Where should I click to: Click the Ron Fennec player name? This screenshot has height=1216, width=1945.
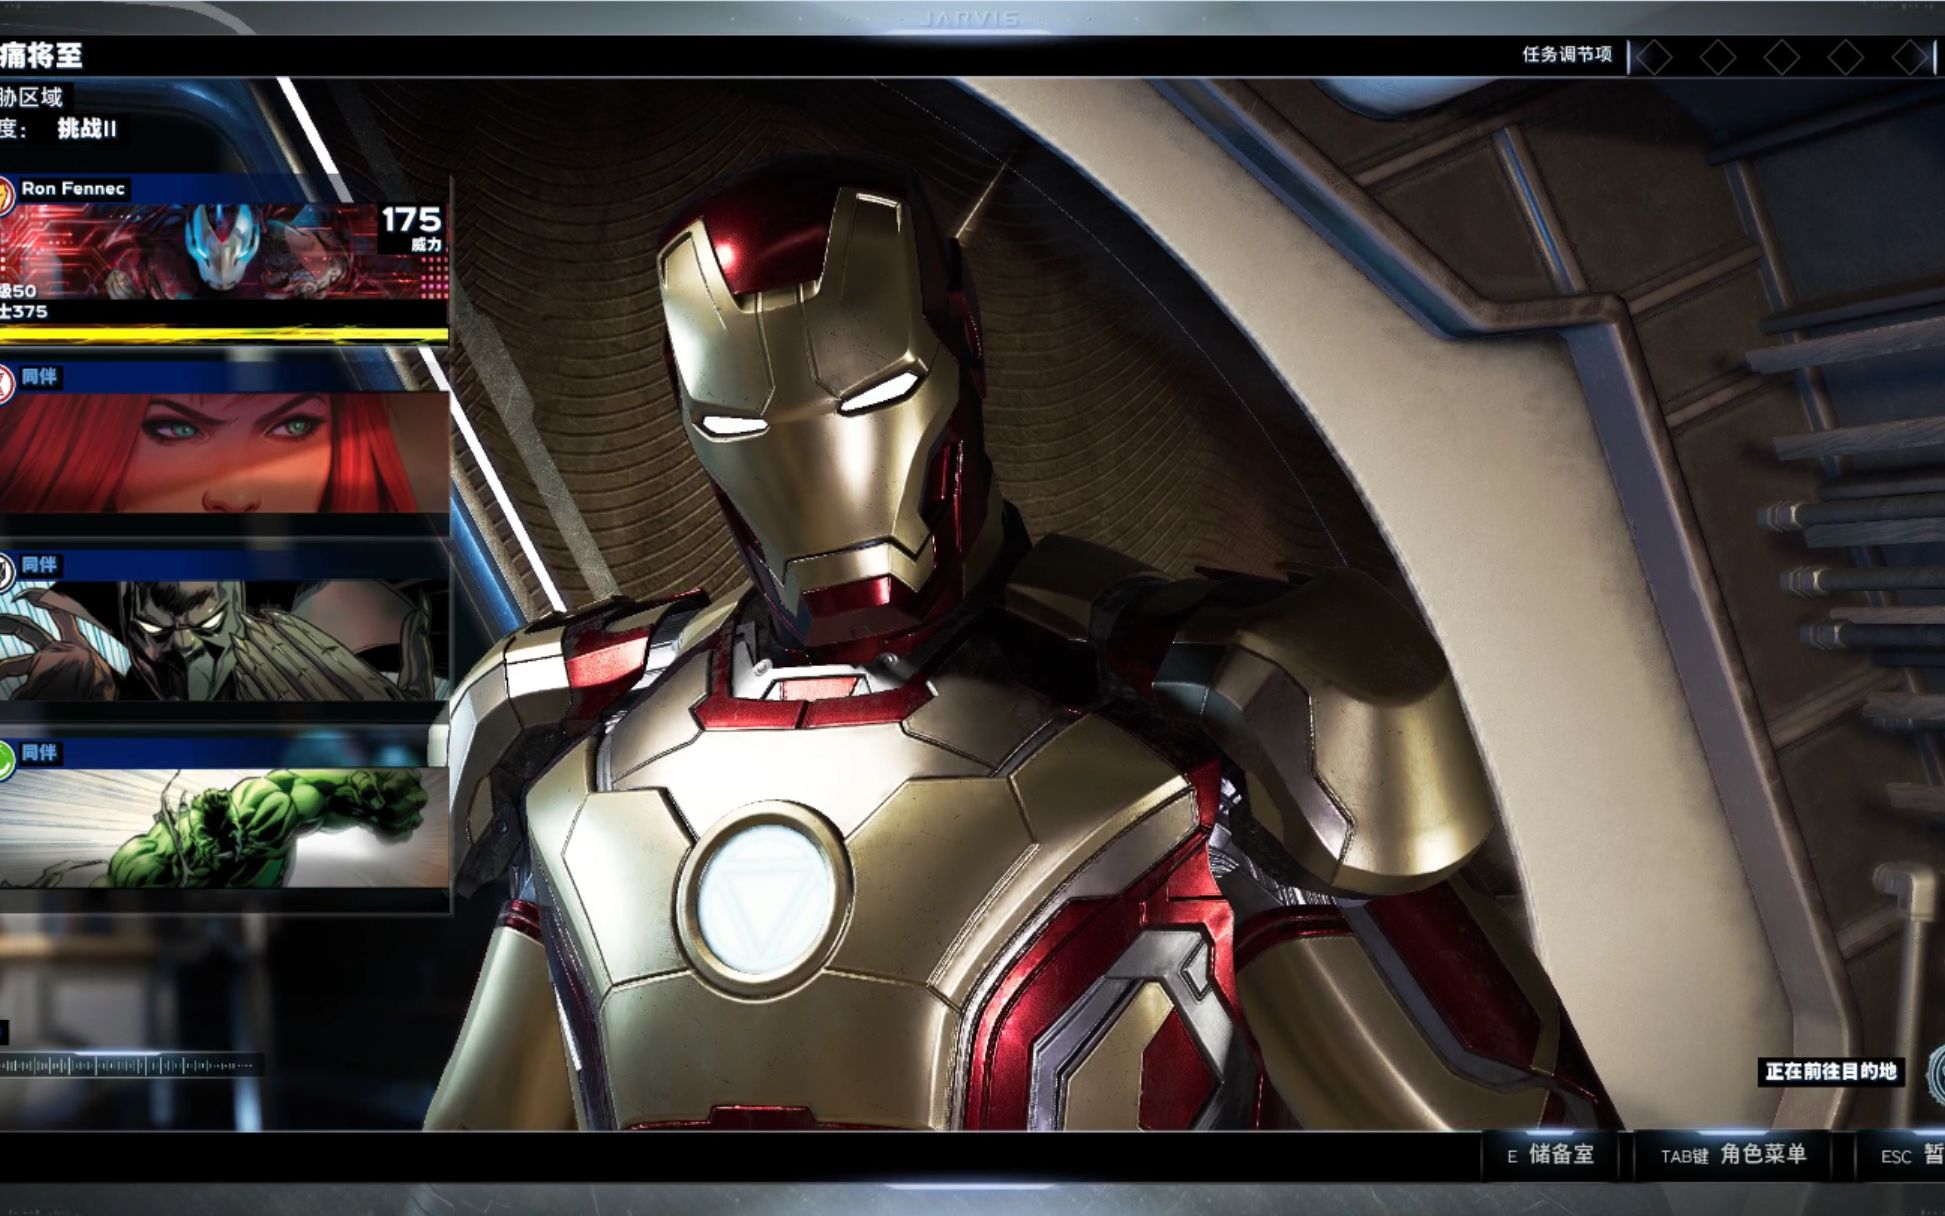[x=73, y=188]
